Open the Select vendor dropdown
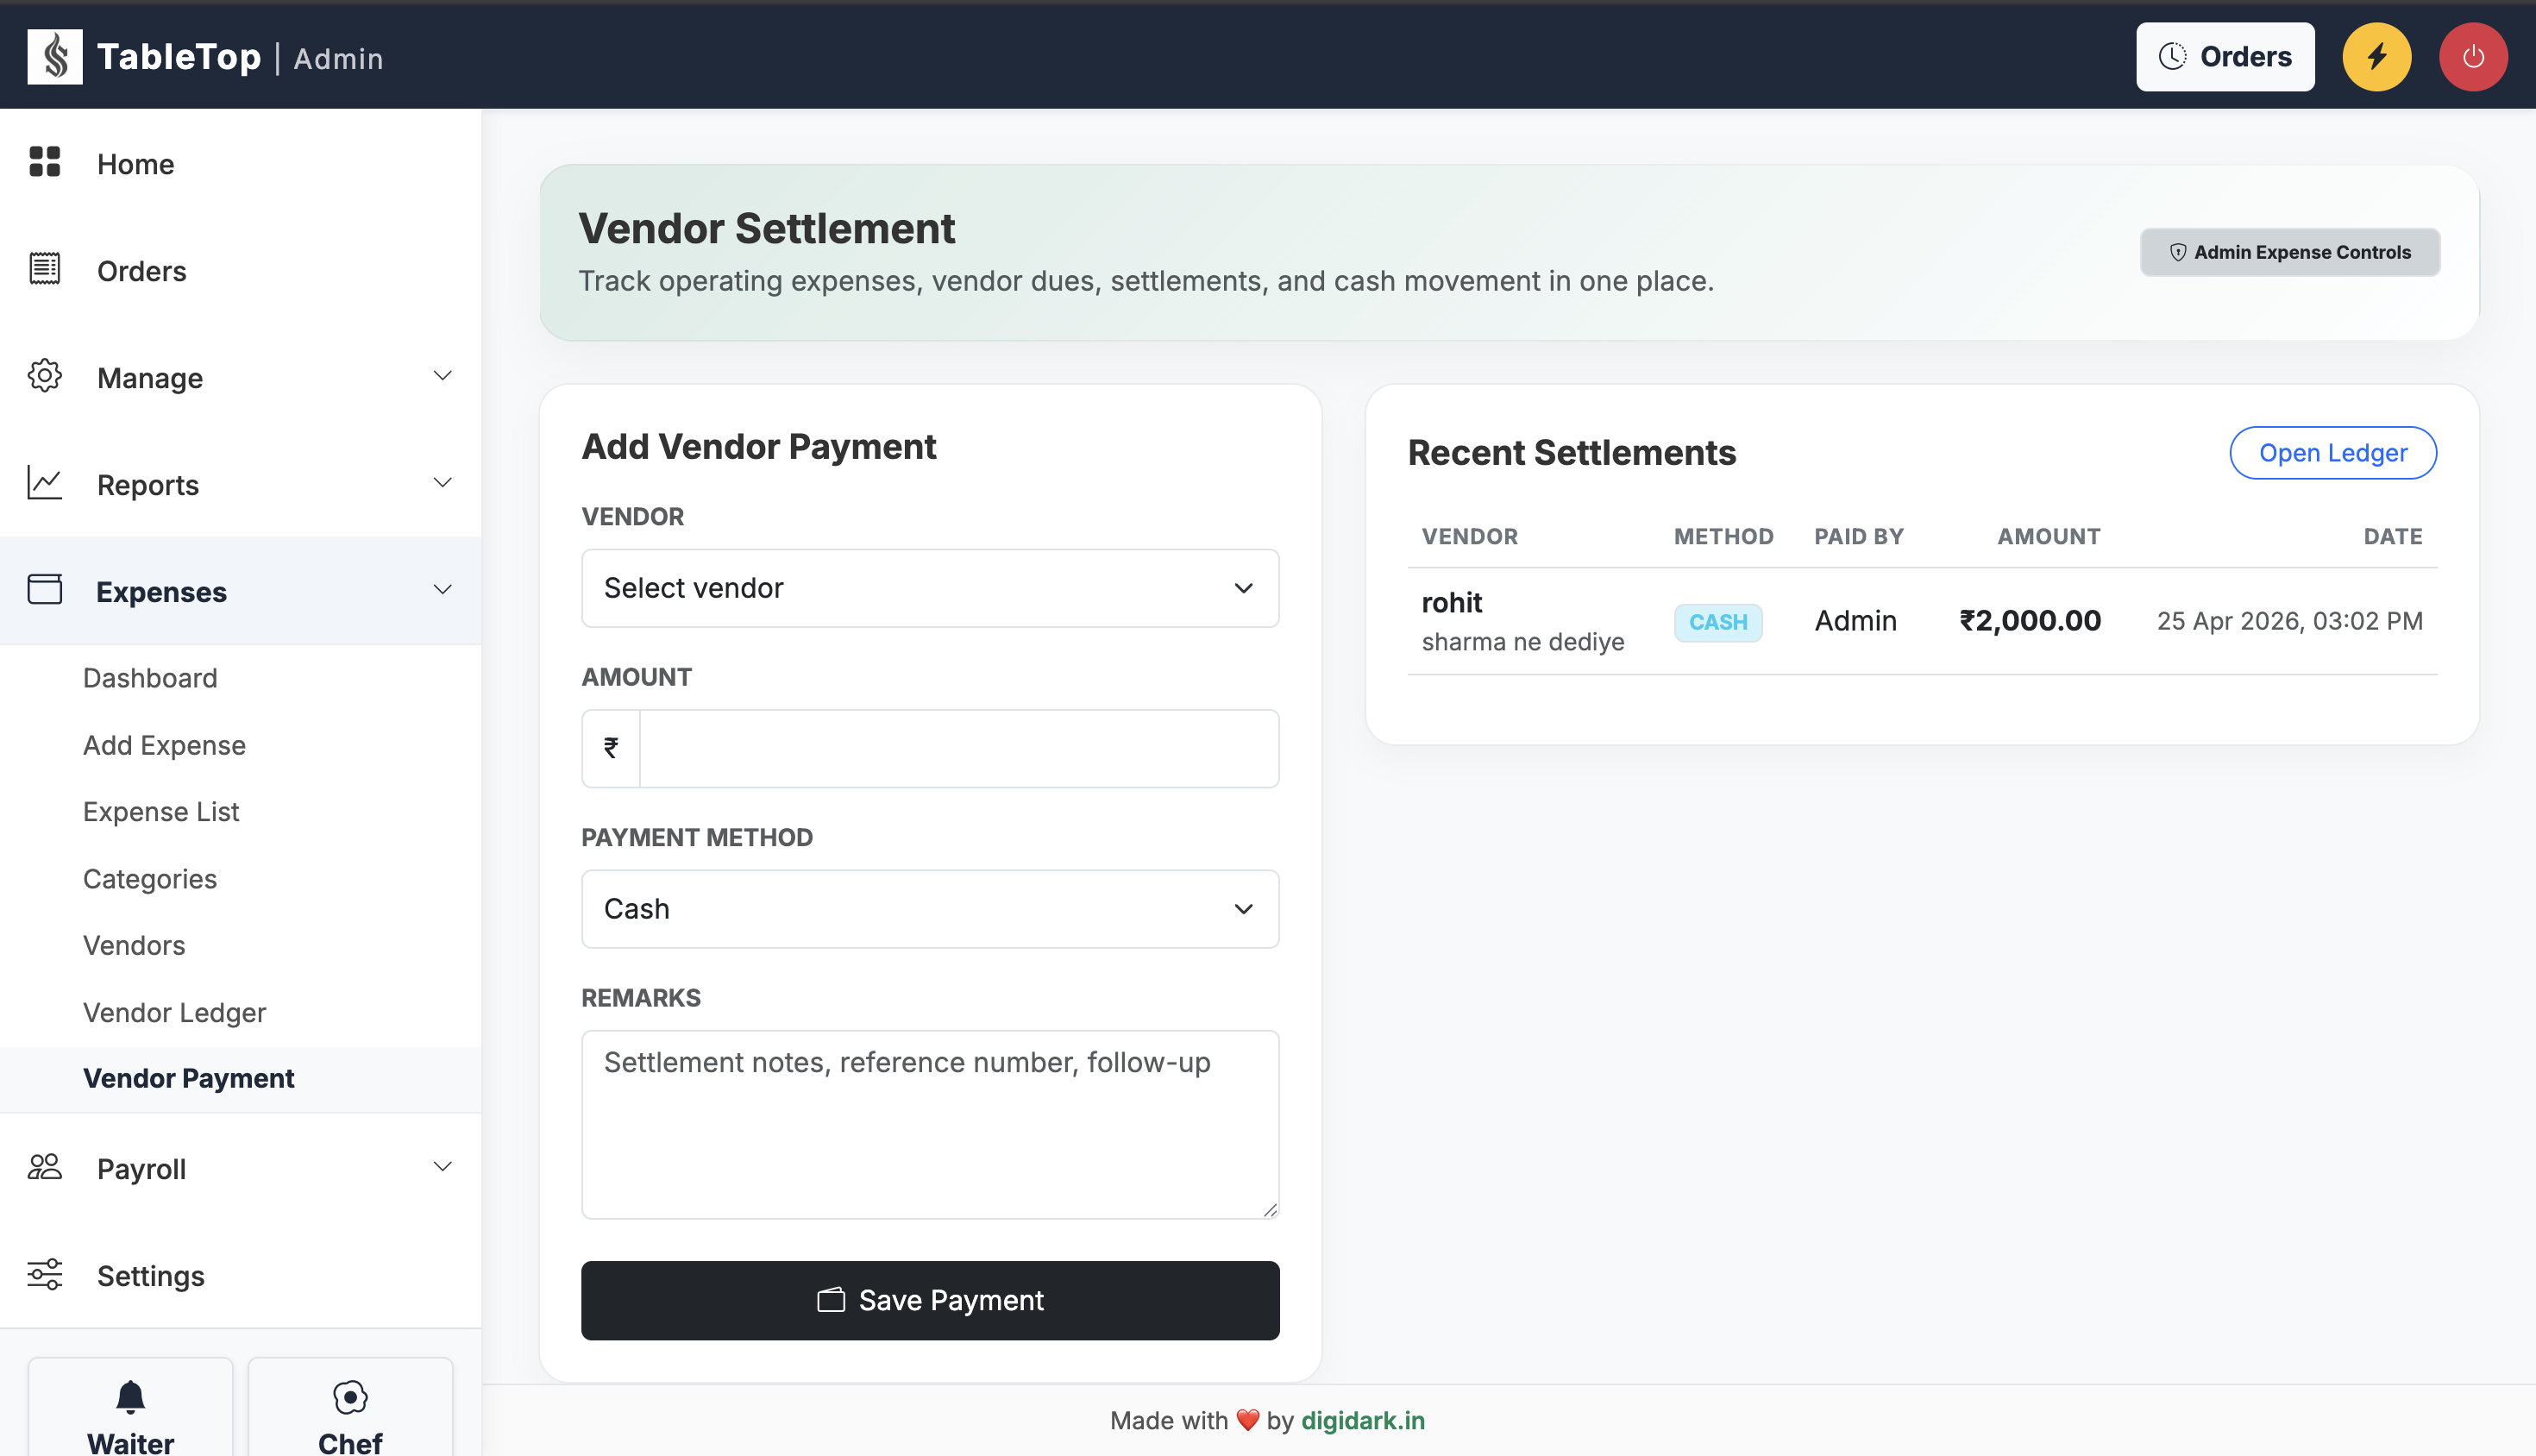Screen dimensions: 2536x1456 point(930,588)
